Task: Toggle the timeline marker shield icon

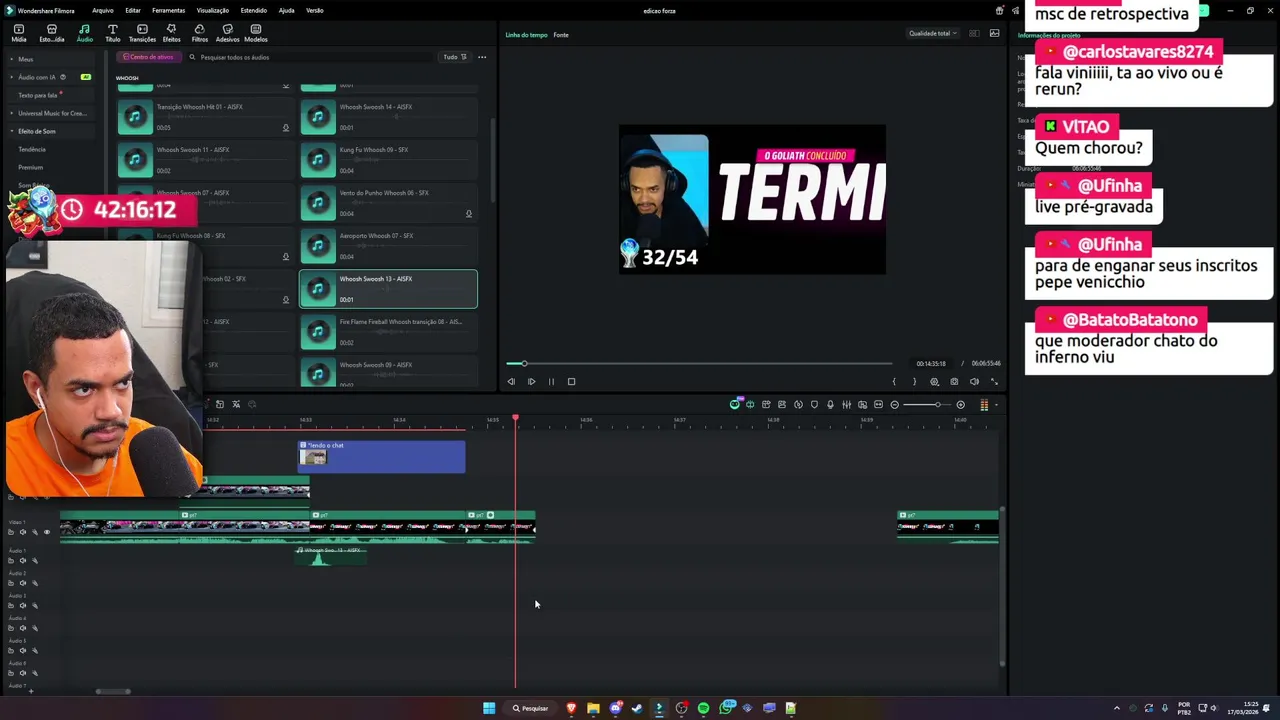Action: (x=814, y=404)
